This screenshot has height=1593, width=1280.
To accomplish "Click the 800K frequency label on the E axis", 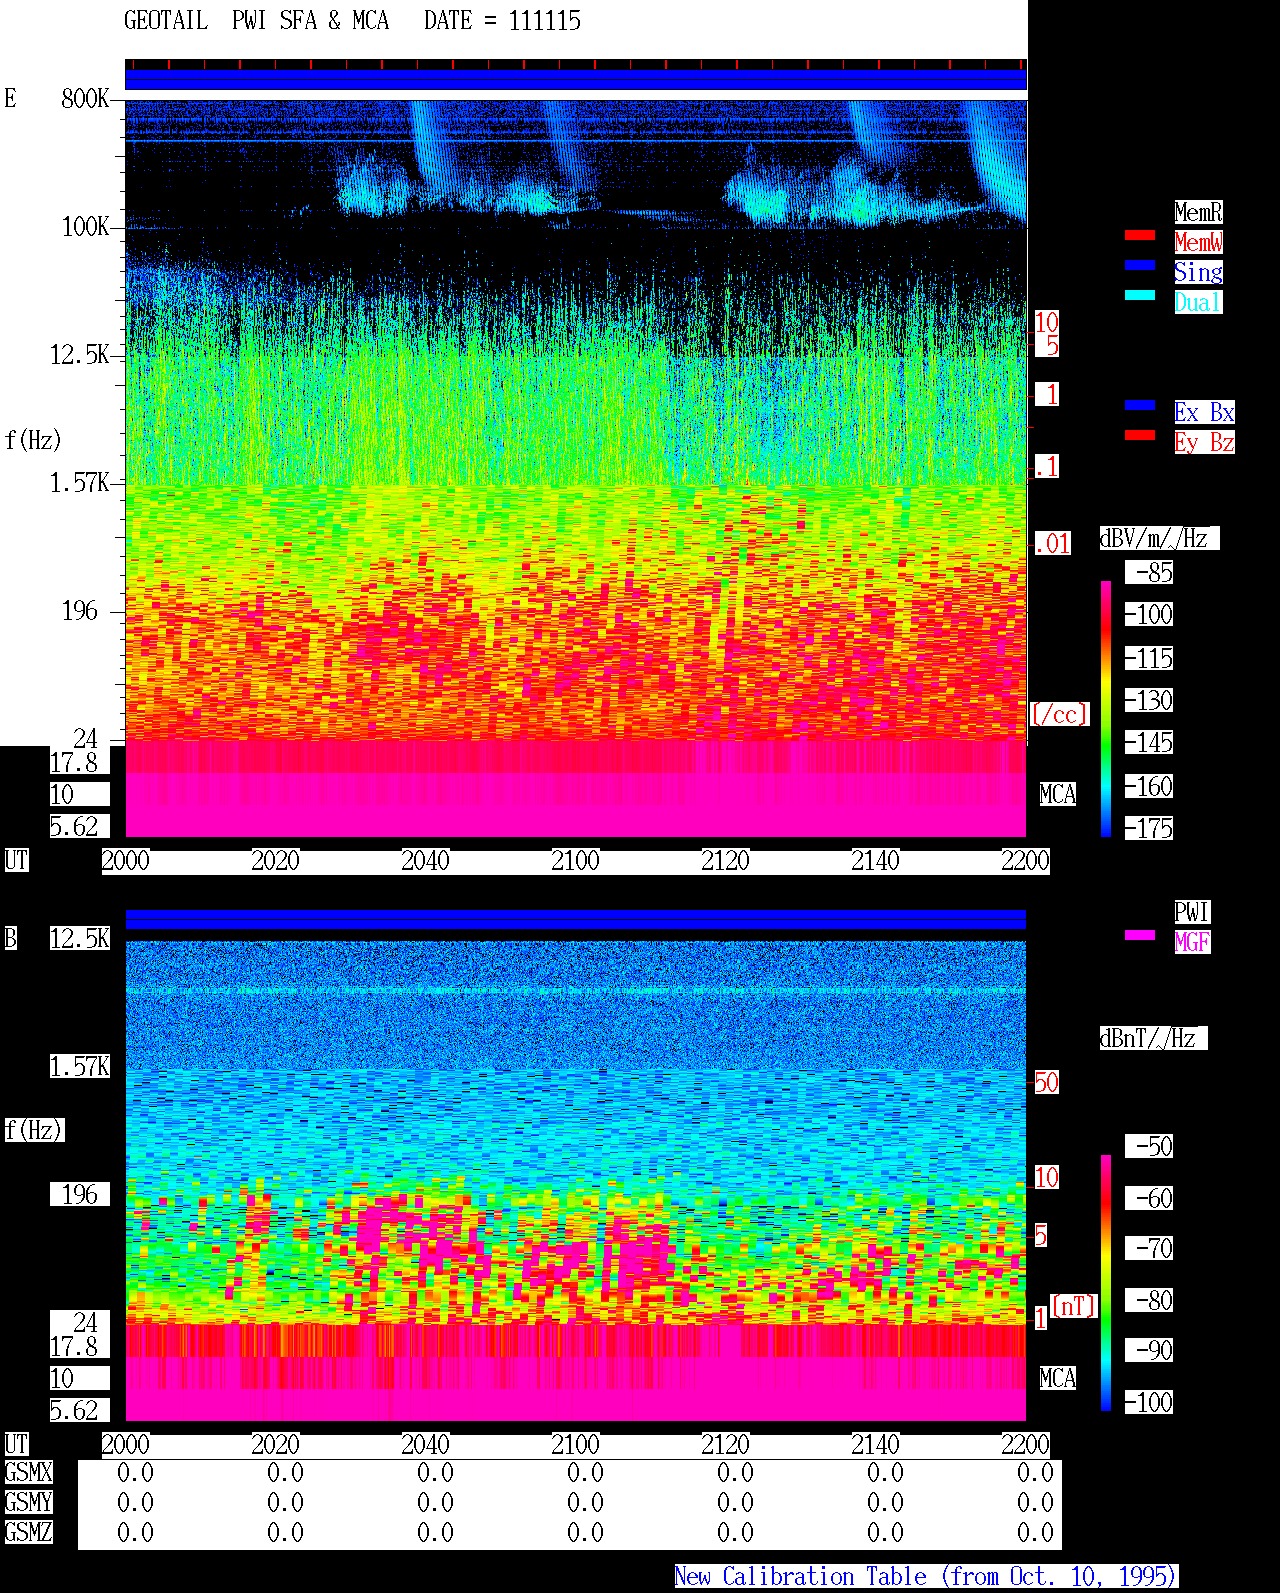I will point(85,99).
